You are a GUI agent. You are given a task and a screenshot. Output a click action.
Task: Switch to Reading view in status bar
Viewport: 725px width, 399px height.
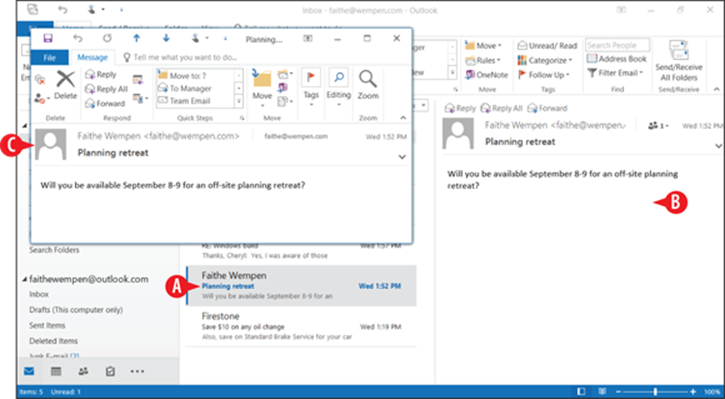602,392
